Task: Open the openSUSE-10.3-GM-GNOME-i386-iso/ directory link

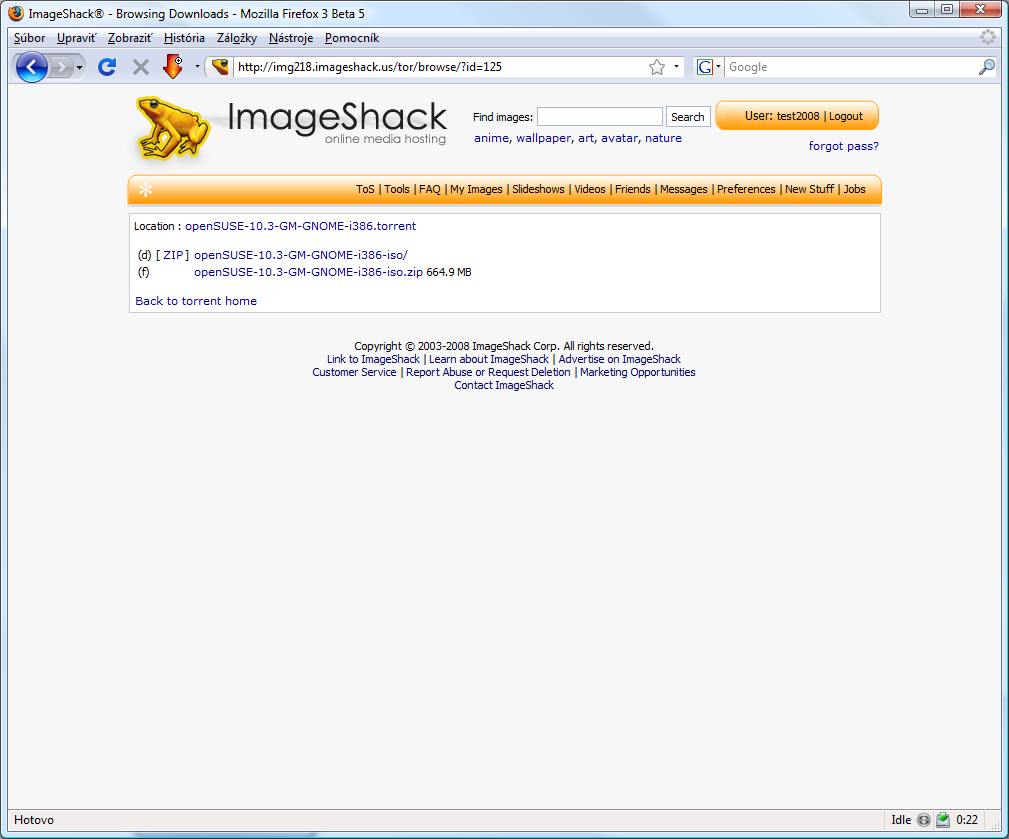Action: [x=301, y=255]
